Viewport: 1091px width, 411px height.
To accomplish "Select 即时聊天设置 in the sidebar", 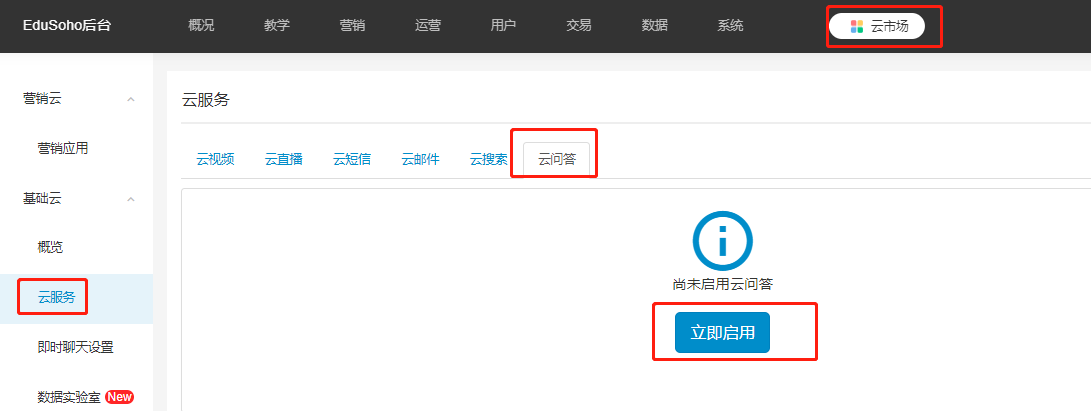I will (x=75, y=347).
